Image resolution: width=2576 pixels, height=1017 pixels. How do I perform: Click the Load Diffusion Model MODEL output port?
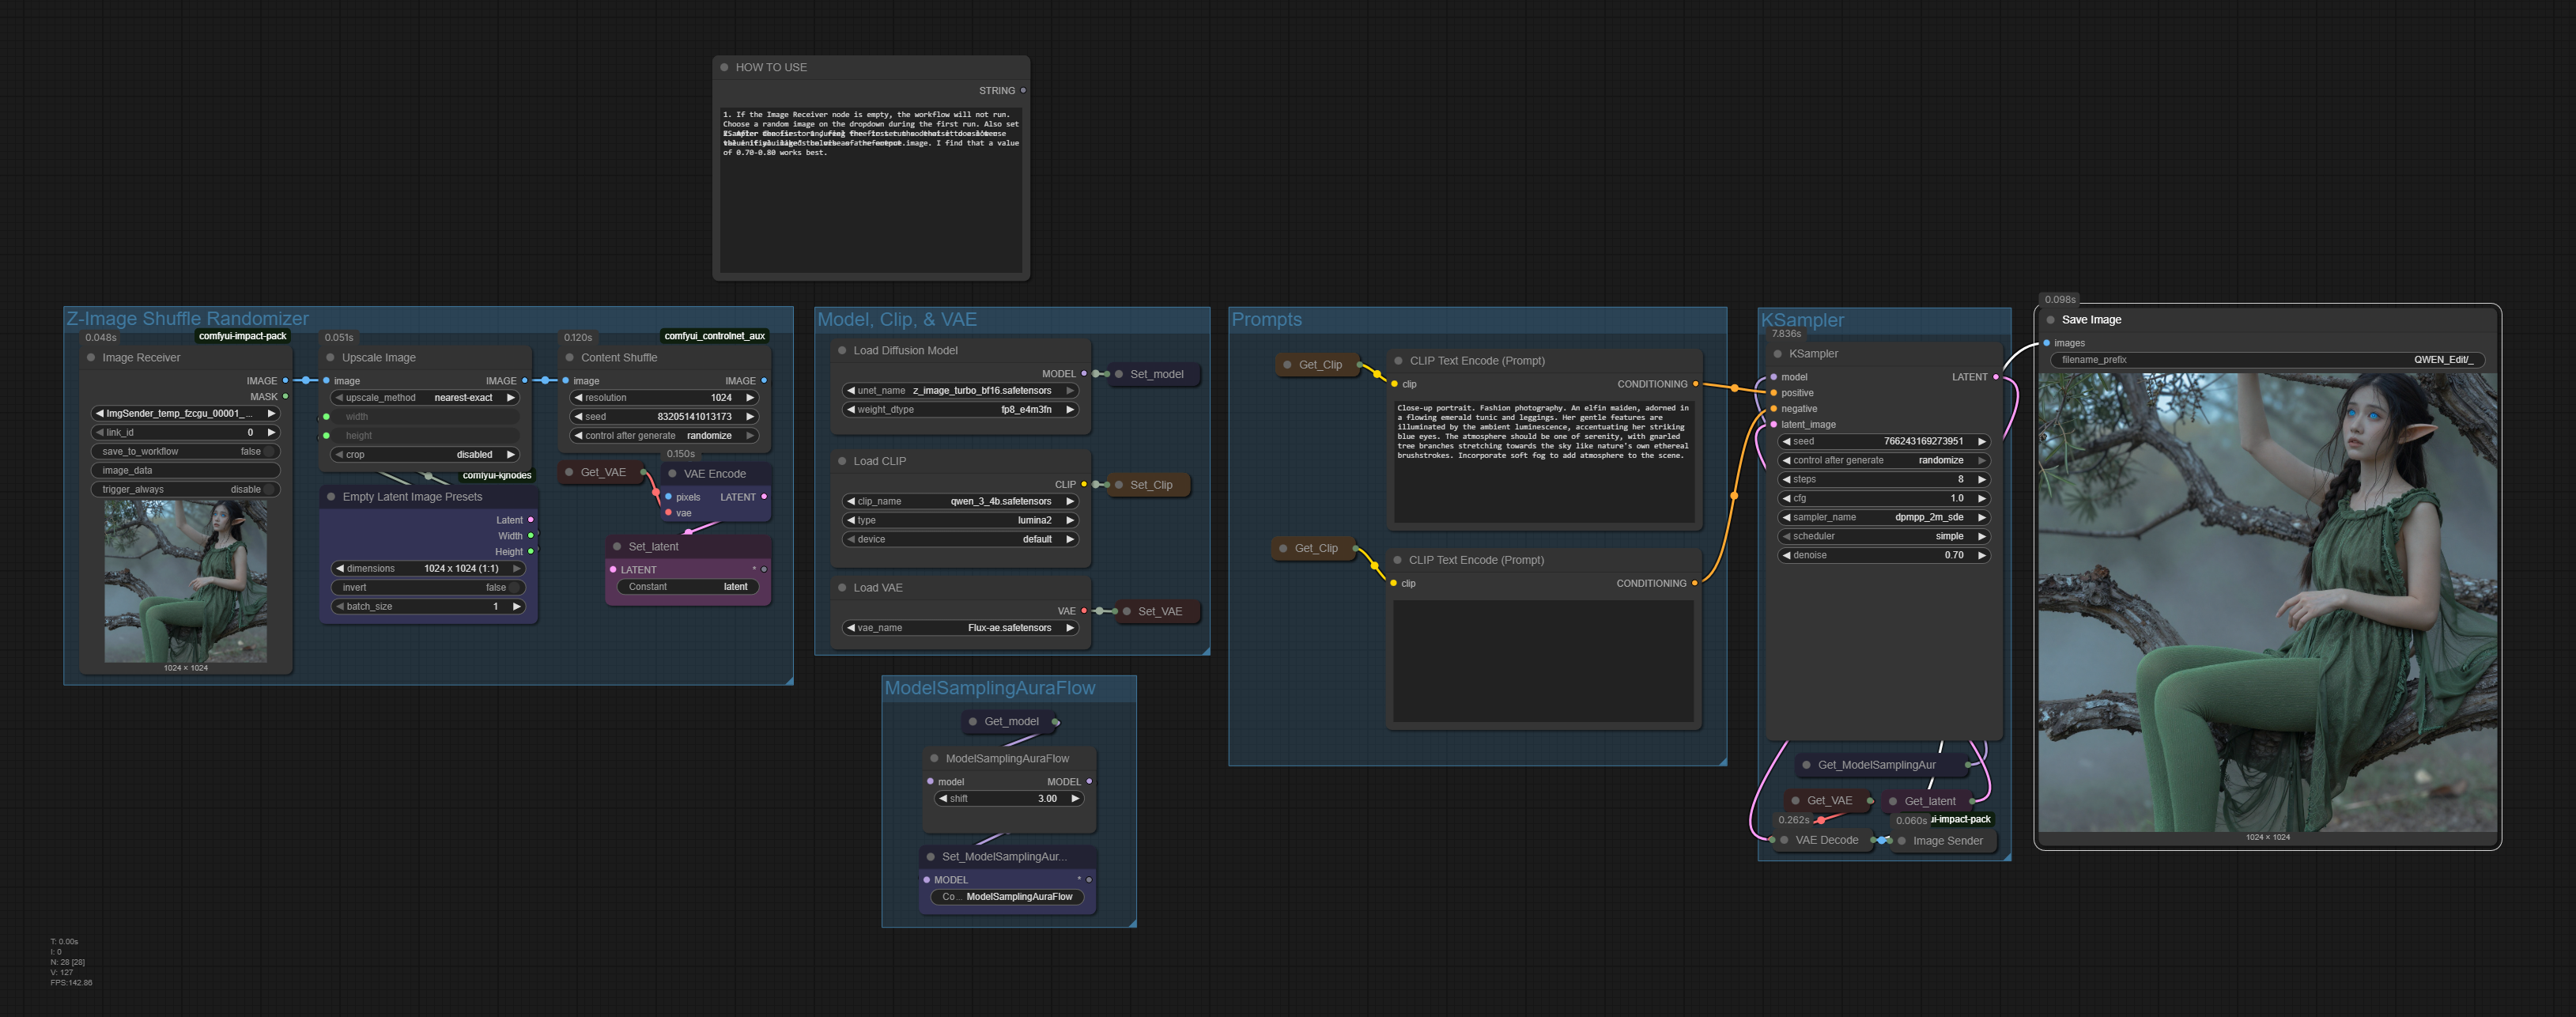pyautogui.click(x=1084, y=374)
